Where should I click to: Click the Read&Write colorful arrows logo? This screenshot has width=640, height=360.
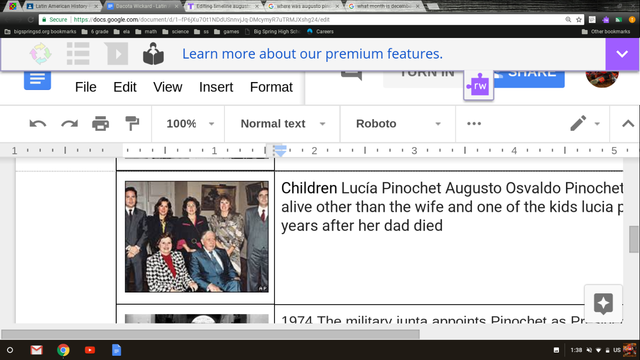pyautogui.click(x=40, y=54)
